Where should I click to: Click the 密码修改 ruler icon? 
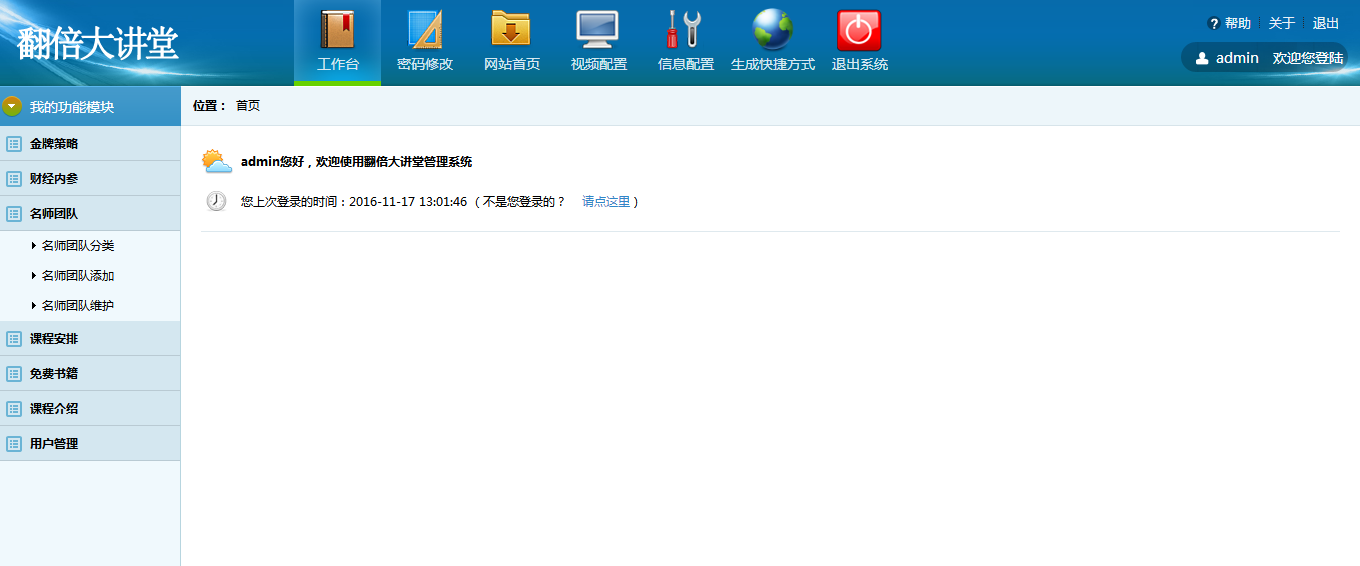[x=425, y=29]
